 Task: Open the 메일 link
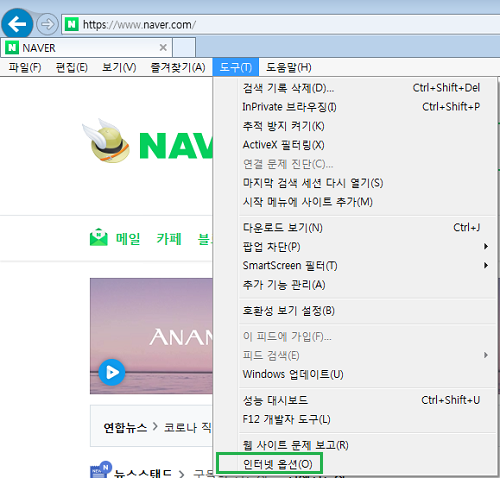[x=128, y=239]
